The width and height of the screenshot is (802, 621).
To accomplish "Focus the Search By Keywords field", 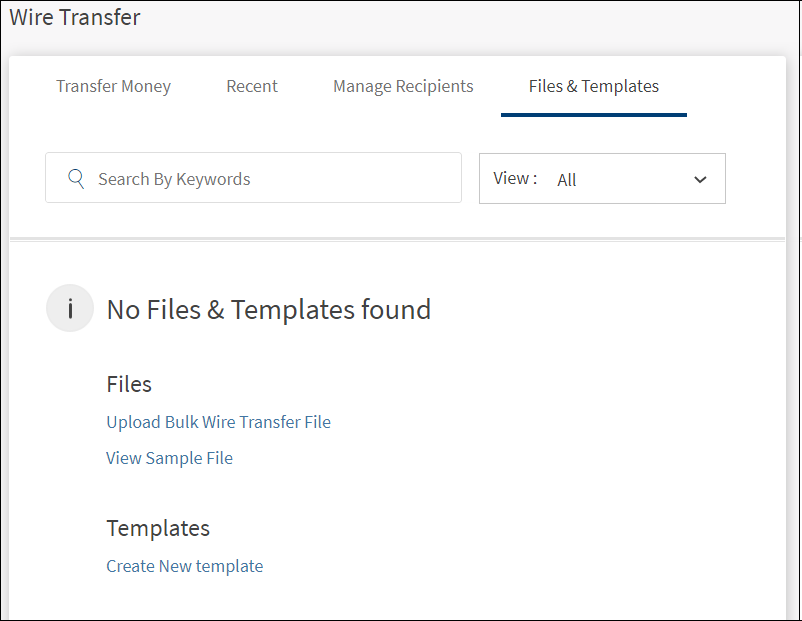I will click(x=270, y=179).
